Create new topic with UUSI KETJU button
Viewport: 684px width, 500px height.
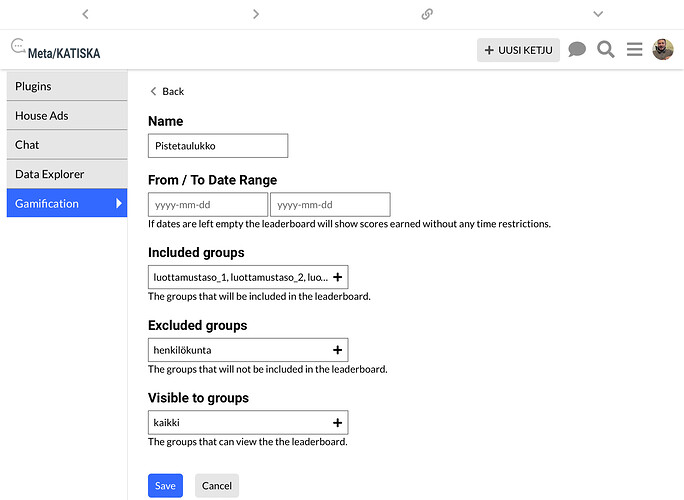pos(518,50)
